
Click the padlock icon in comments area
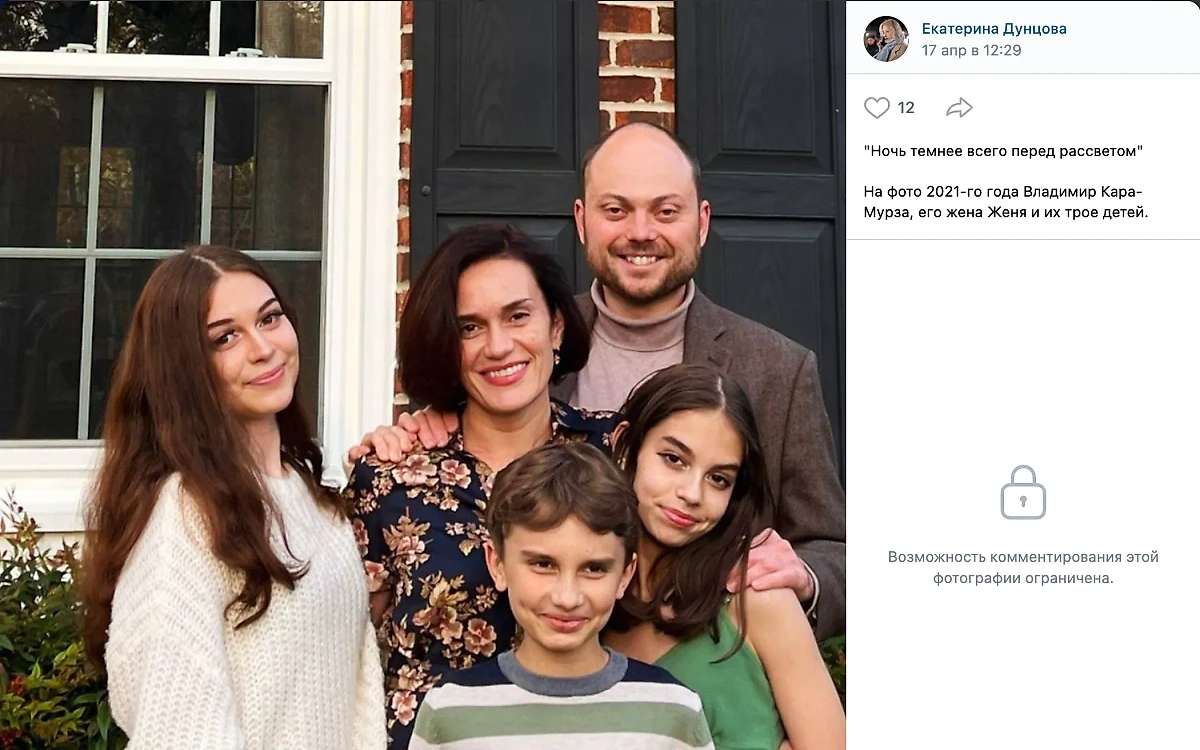pos(1023,492)
